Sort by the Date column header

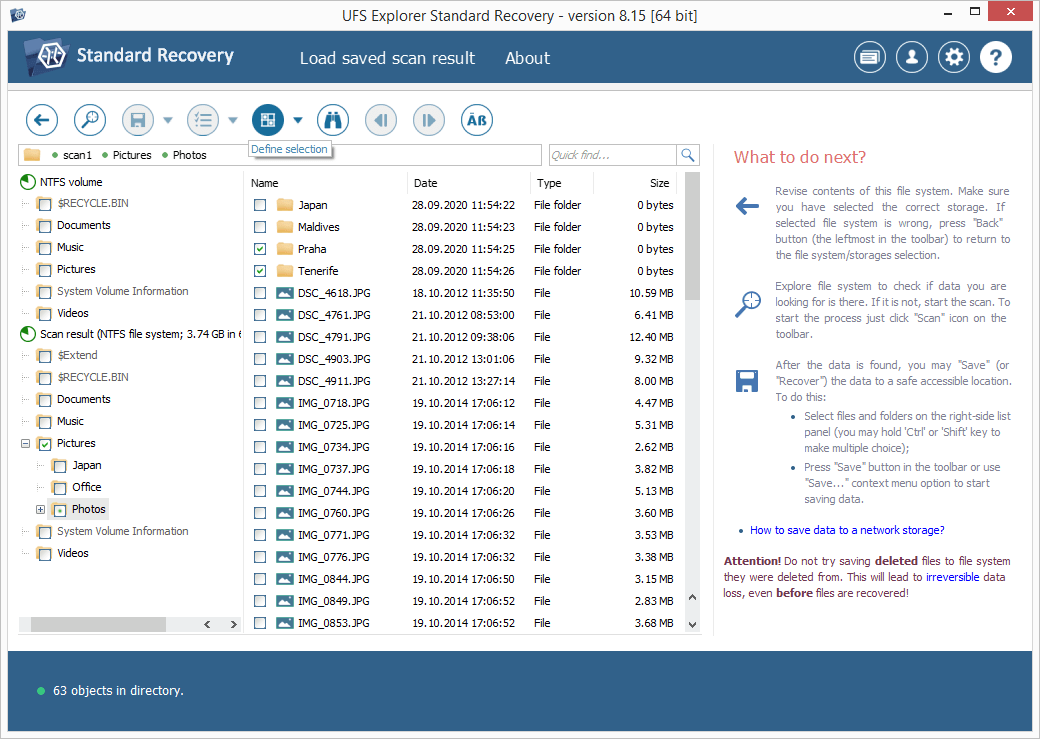coord(468,183)
